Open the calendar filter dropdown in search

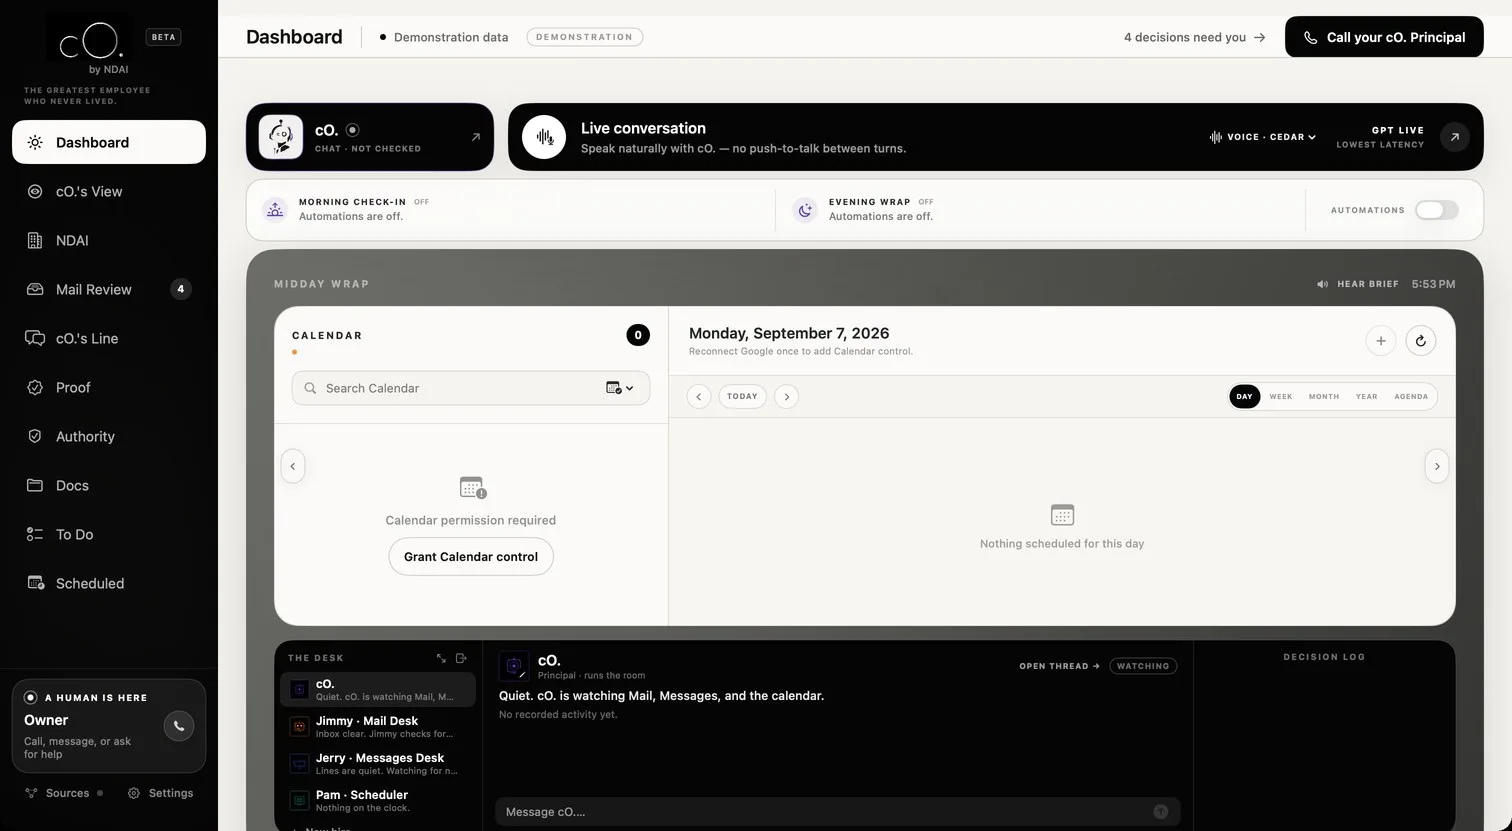pos(620,388)
